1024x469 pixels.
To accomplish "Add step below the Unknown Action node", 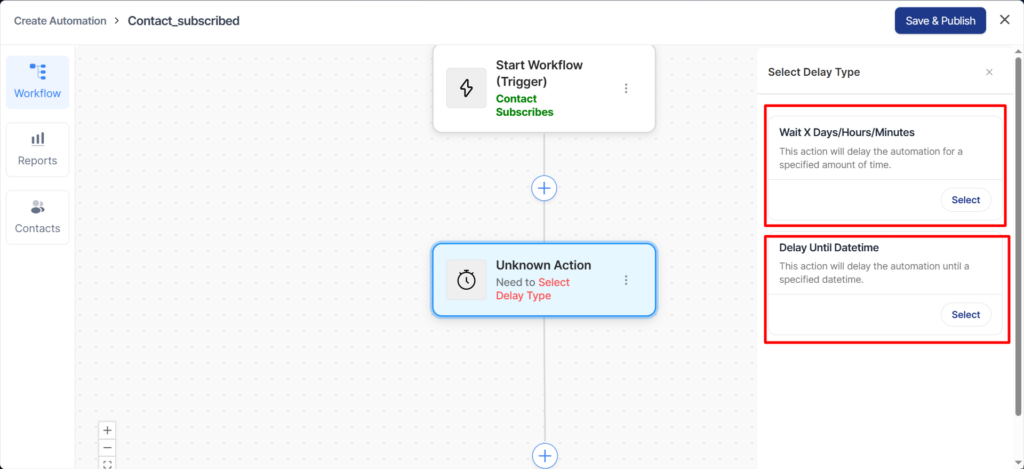I will tap(544, 455).
